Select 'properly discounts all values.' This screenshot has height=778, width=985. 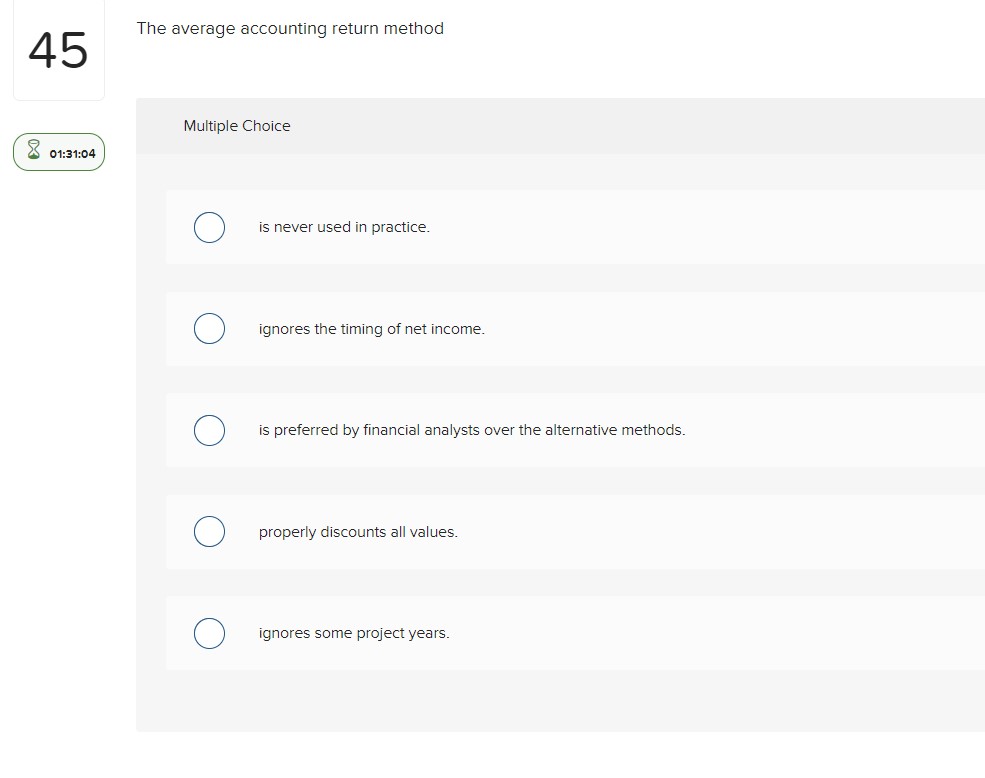[358, 531]
